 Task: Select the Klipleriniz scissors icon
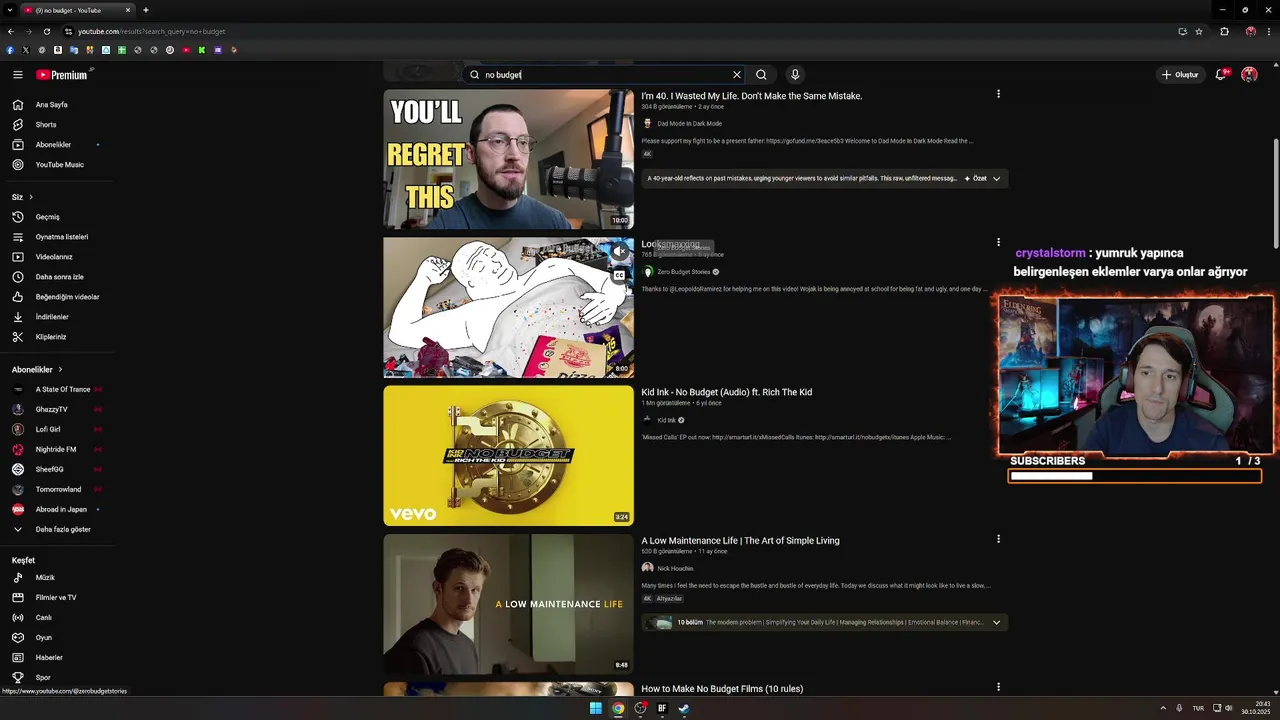pyautogui.click(x=18, y=337)
